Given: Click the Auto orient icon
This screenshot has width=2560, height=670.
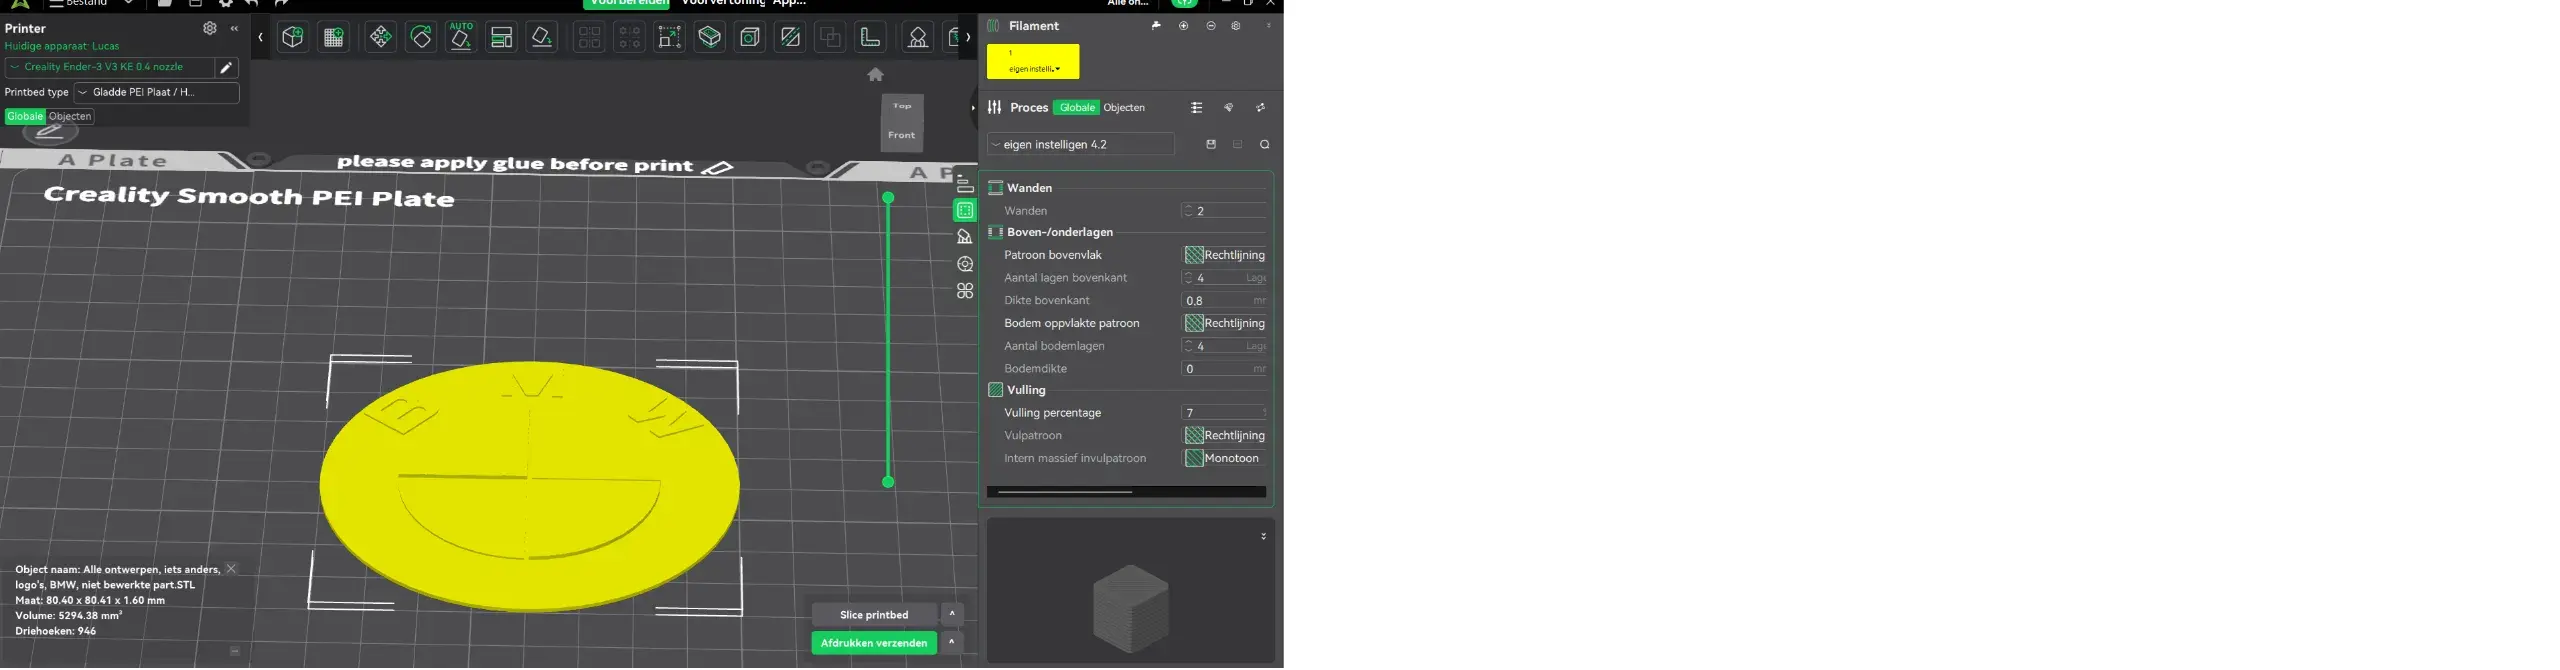Looking at the screenshot, I should (461, 38).
